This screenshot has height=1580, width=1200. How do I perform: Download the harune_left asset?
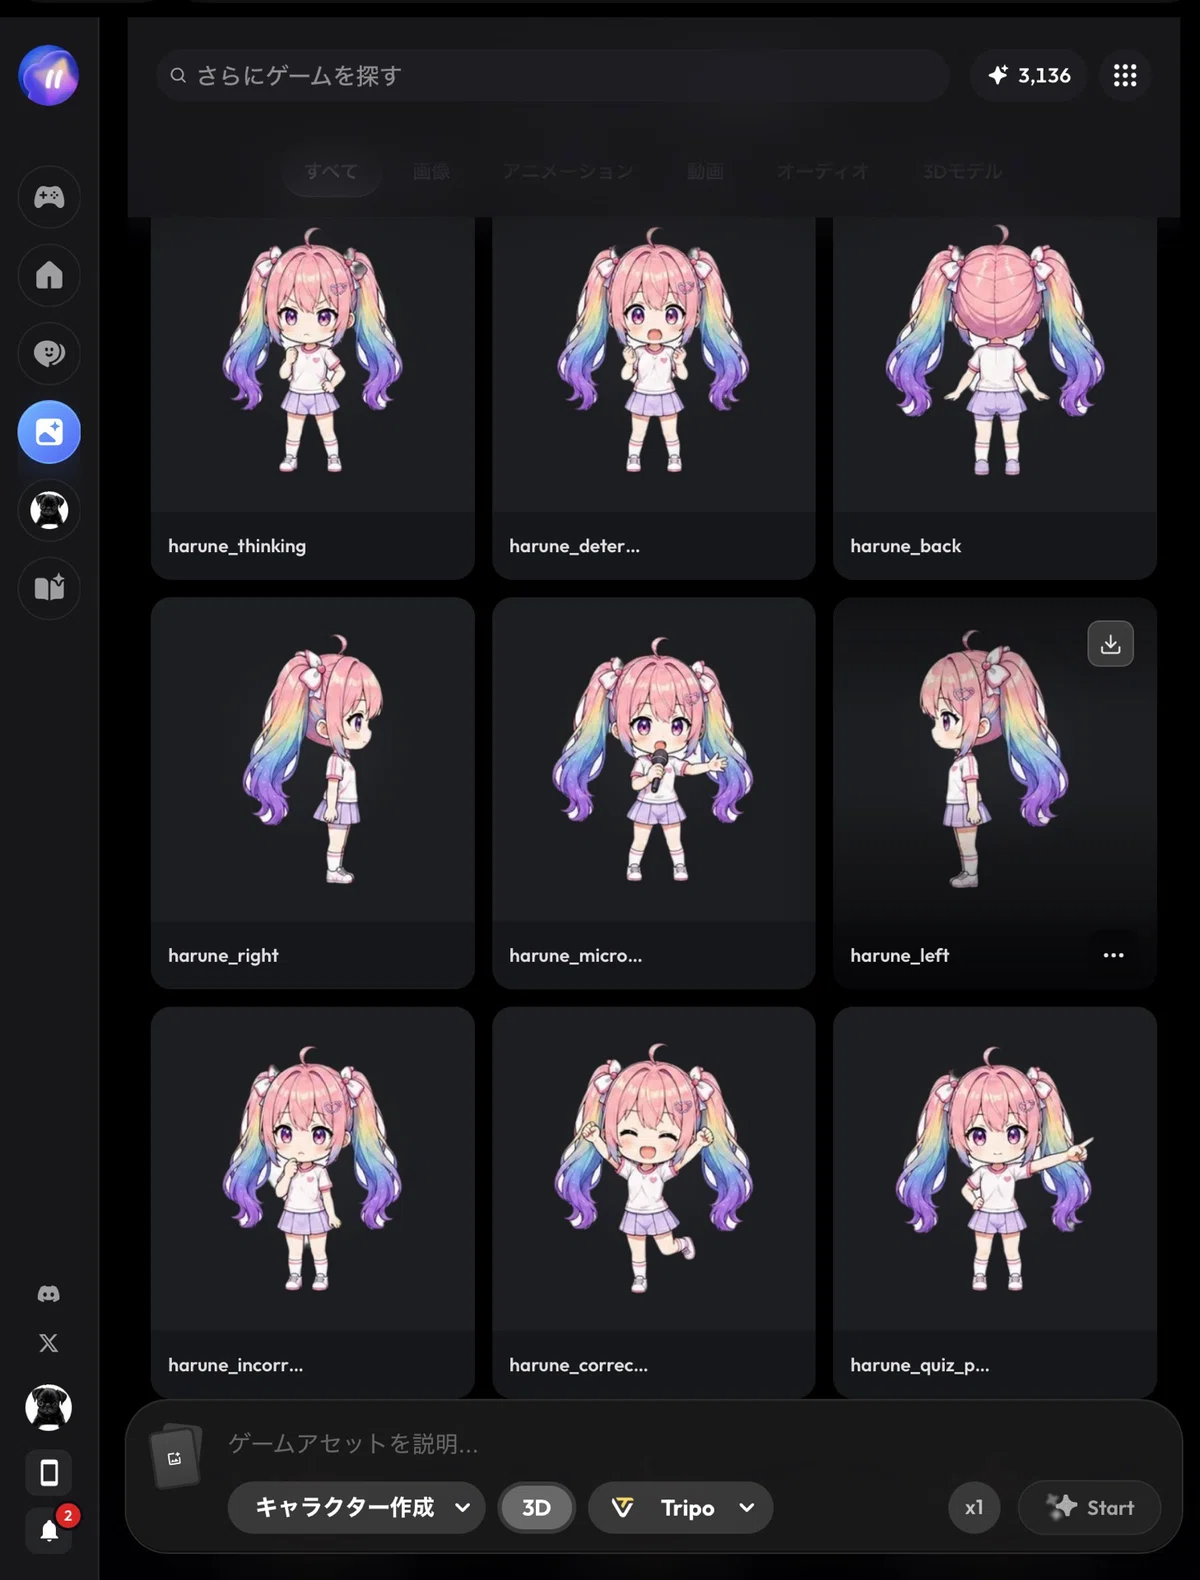1110,644
